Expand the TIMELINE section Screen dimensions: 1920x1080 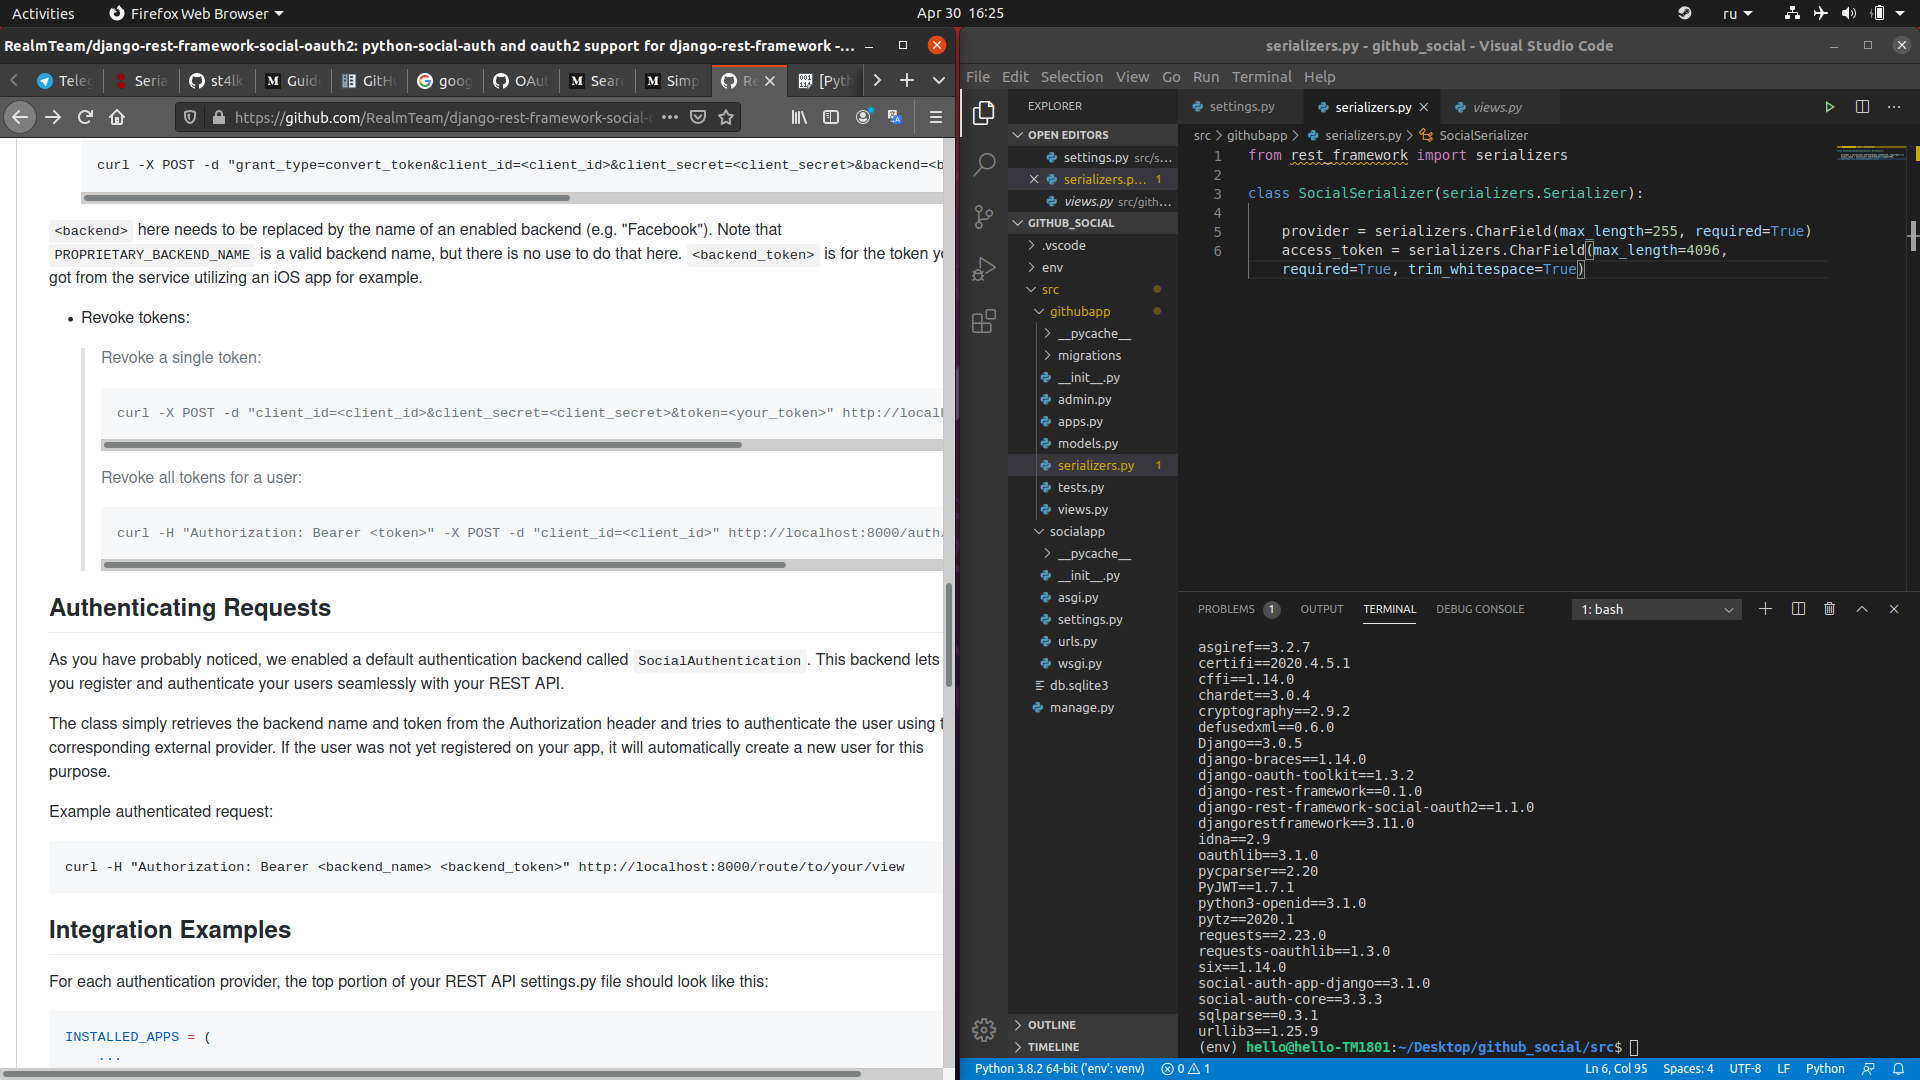coord(1092,1047)
